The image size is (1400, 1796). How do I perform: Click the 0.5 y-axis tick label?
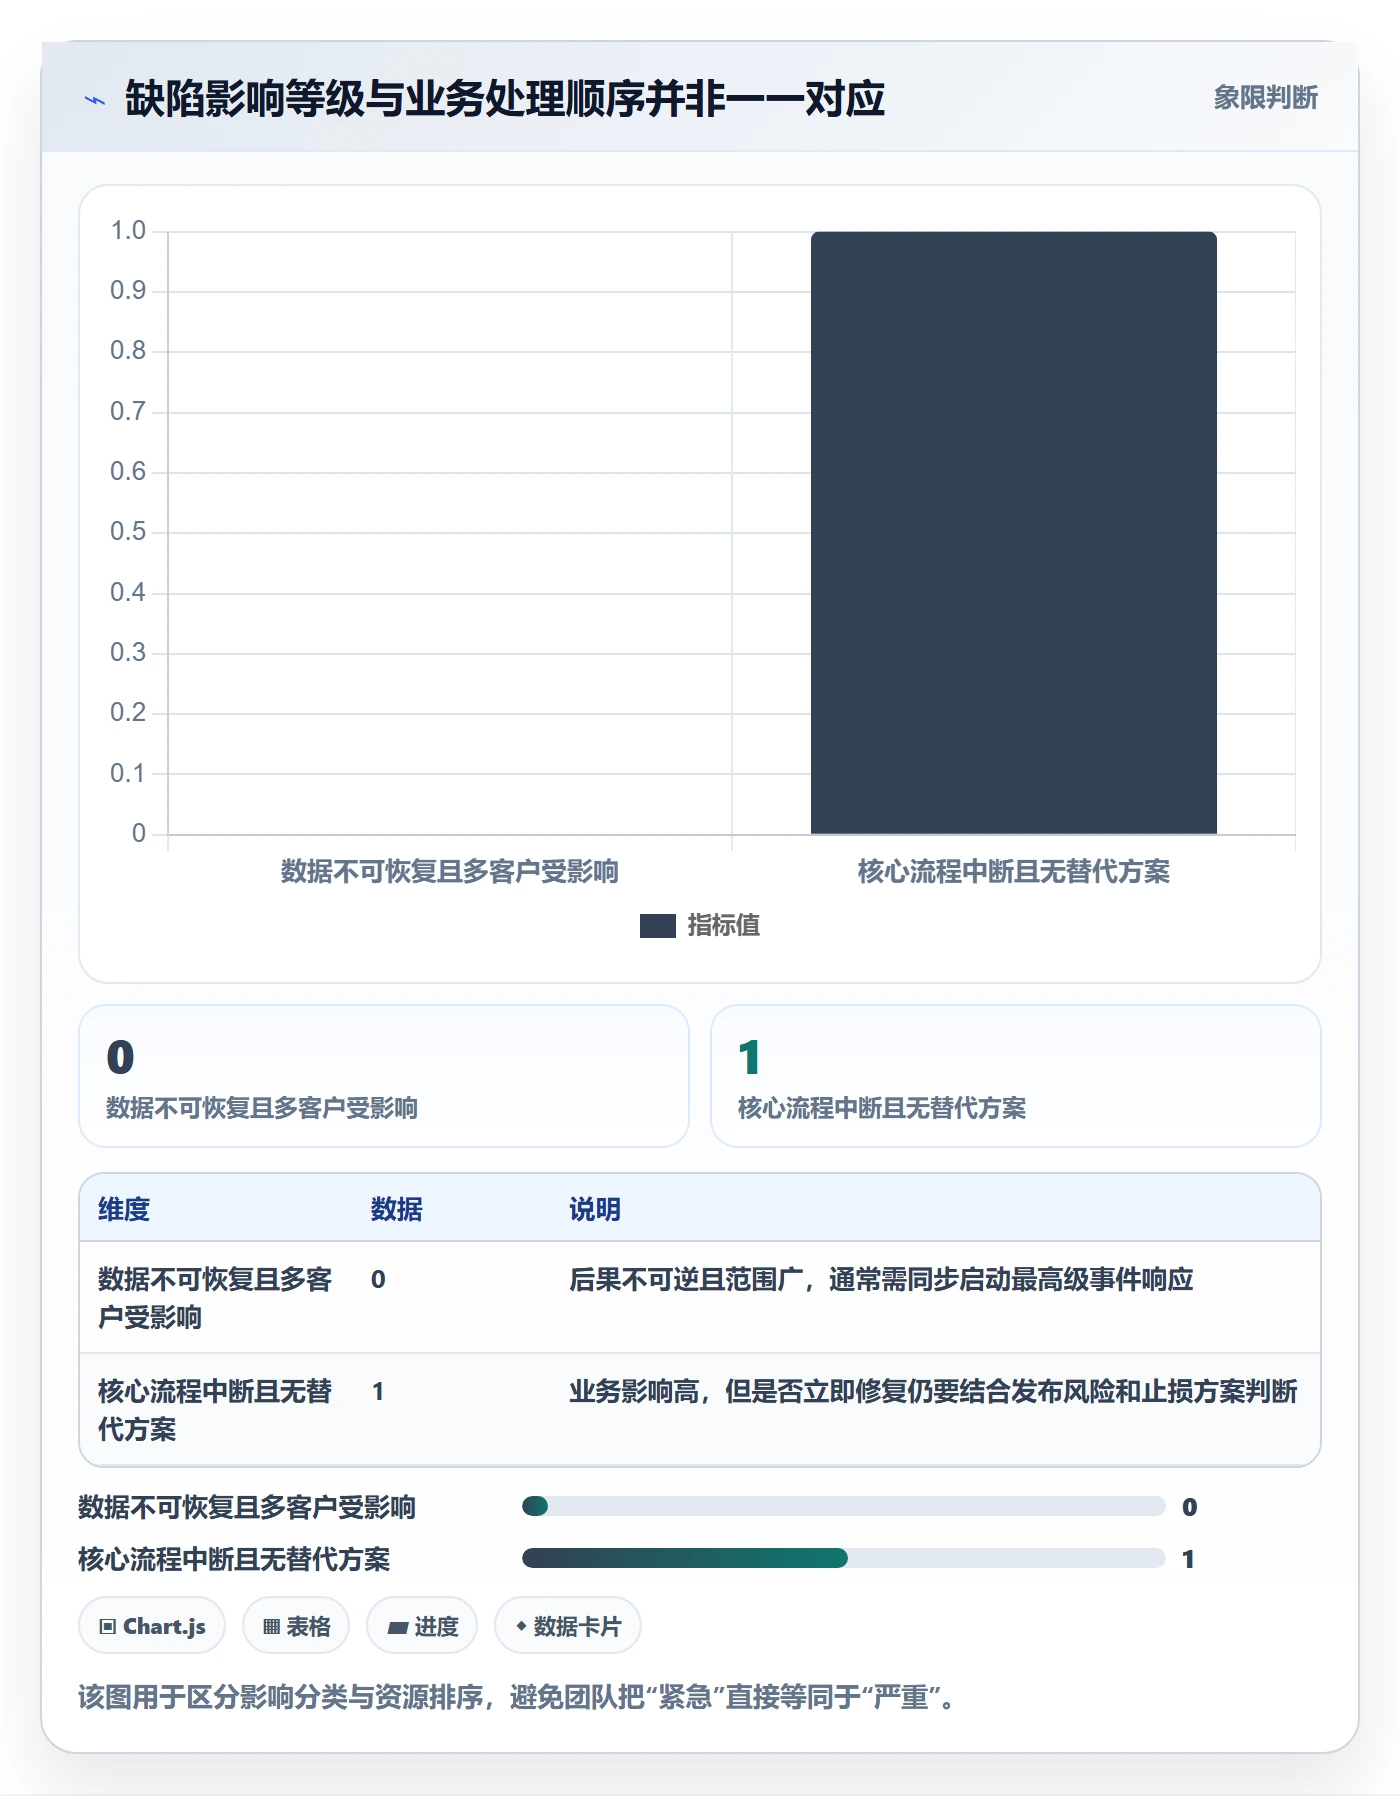128,532
